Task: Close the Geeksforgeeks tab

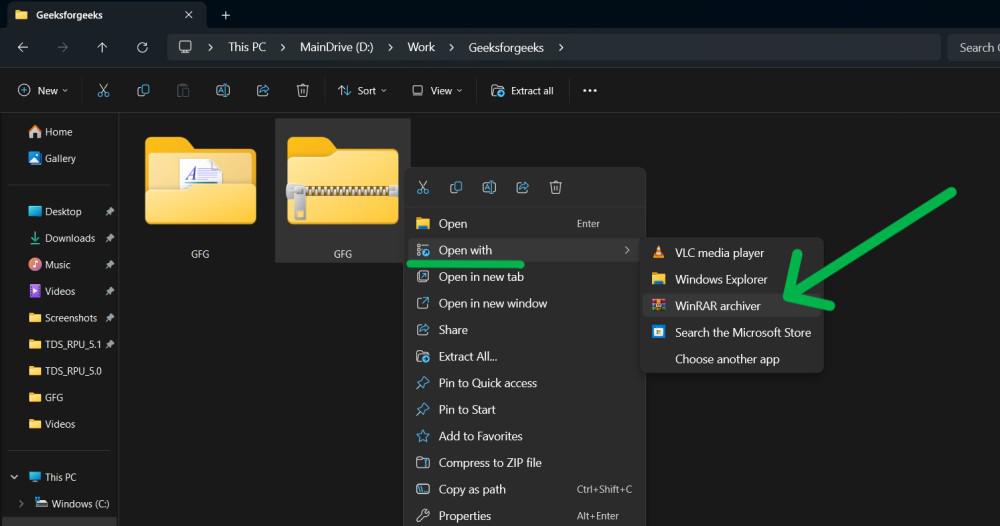Action: [189, 15]
